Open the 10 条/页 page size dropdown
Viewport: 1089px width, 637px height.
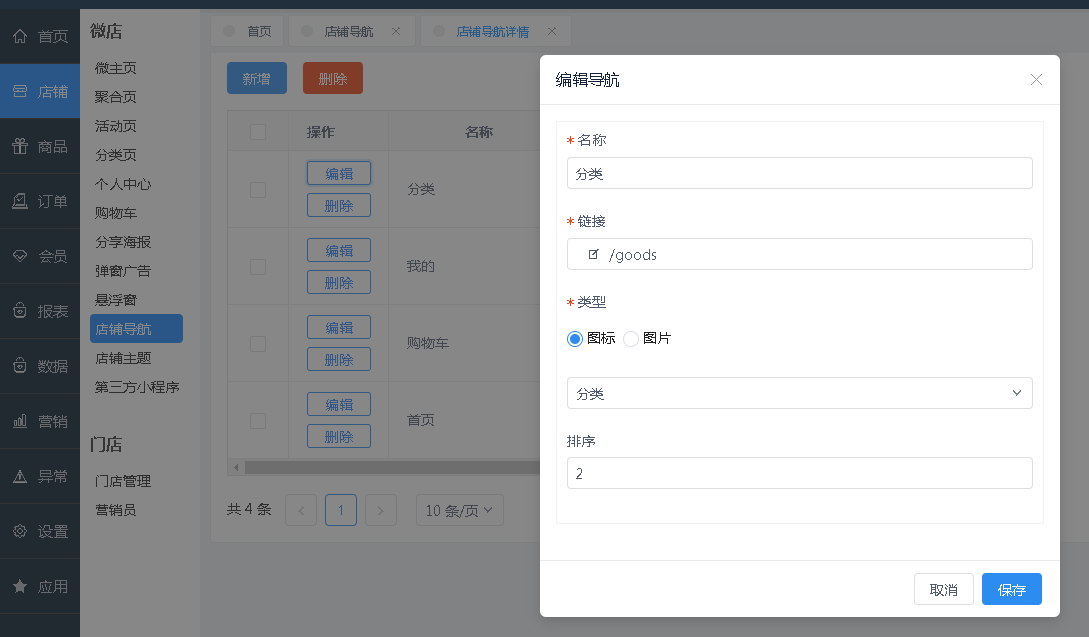click(460, 510)
